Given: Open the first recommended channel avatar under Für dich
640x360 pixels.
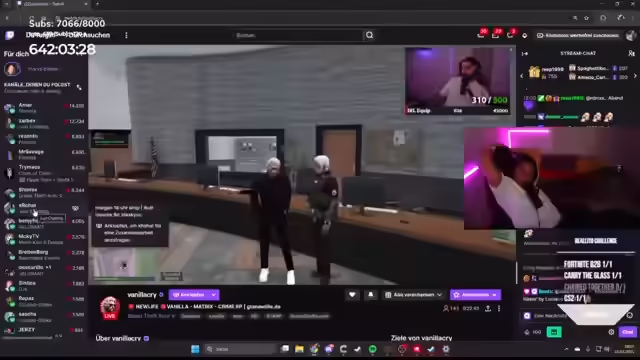Looking at the screenshot, I should [x=12, y=69].
